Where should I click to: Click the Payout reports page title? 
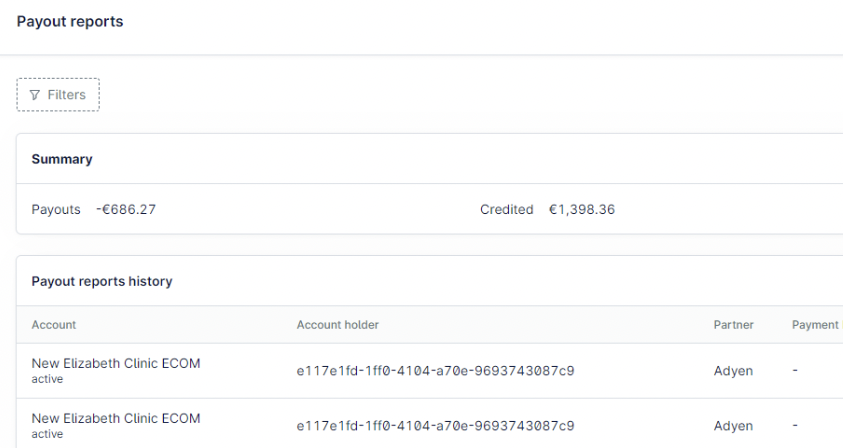tap(70, 22)
